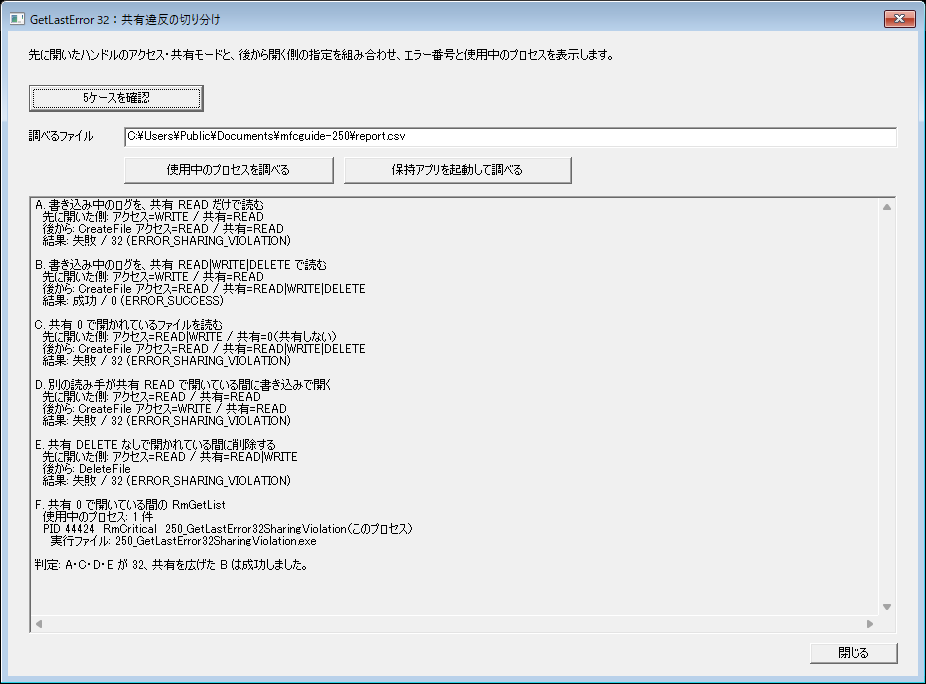
Task: Click the window title bar app icon
Action: pos(17,19)
